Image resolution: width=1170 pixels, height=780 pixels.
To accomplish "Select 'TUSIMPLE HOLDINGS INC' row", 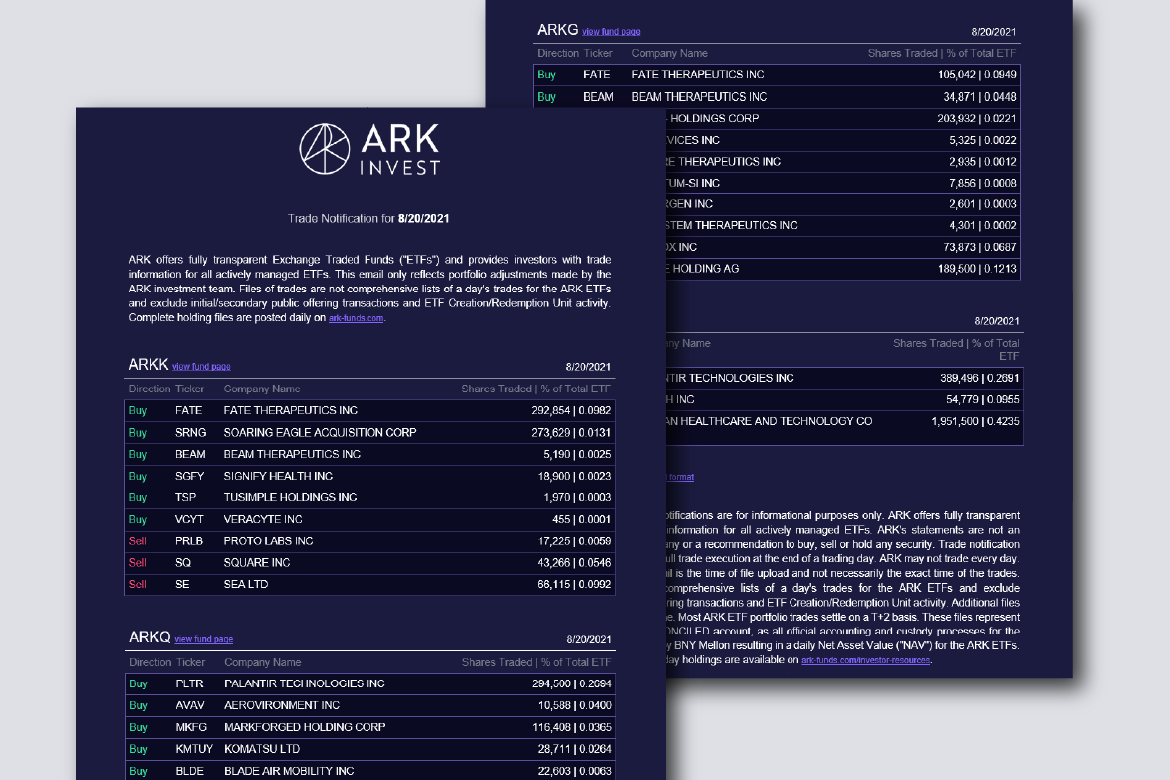I will pos(369,497).
